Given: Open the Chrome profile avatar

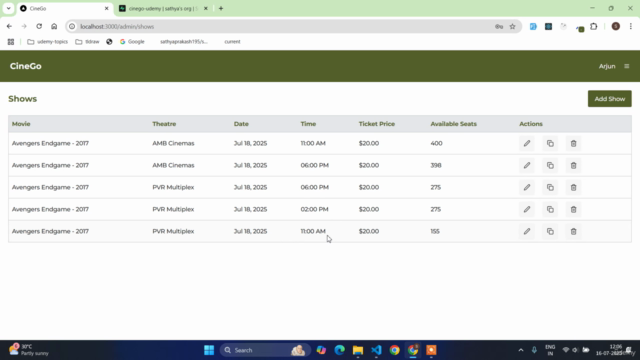Looking at the screenshot, I should (616, 27).
